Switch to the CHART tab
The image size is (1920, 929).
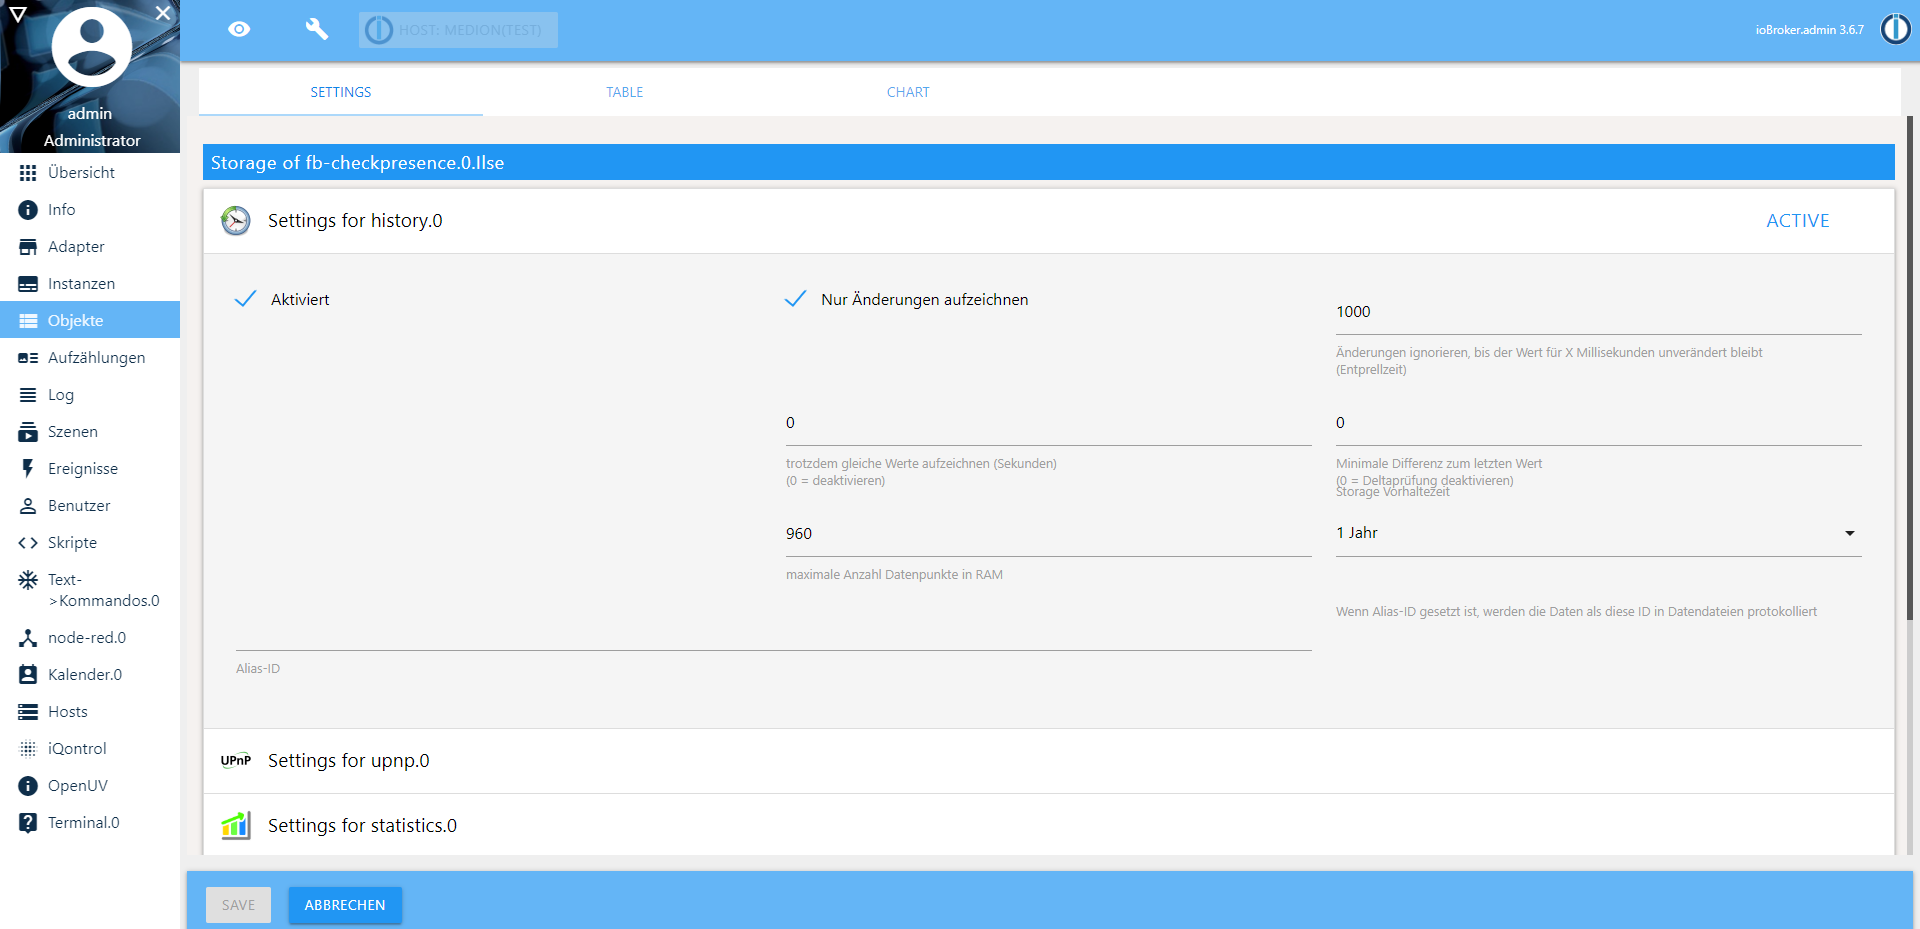[908, 92]
